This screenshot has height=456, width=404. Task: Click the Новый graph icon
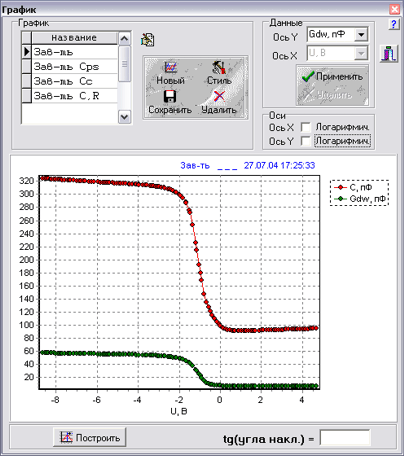(x=171, y=68)
